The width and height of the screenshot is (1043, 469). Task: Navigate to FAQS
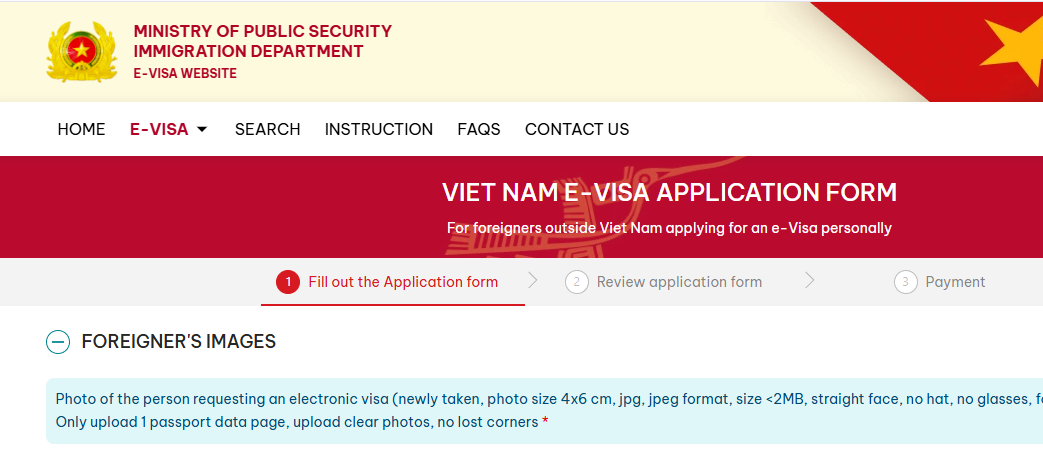point(479,129)
